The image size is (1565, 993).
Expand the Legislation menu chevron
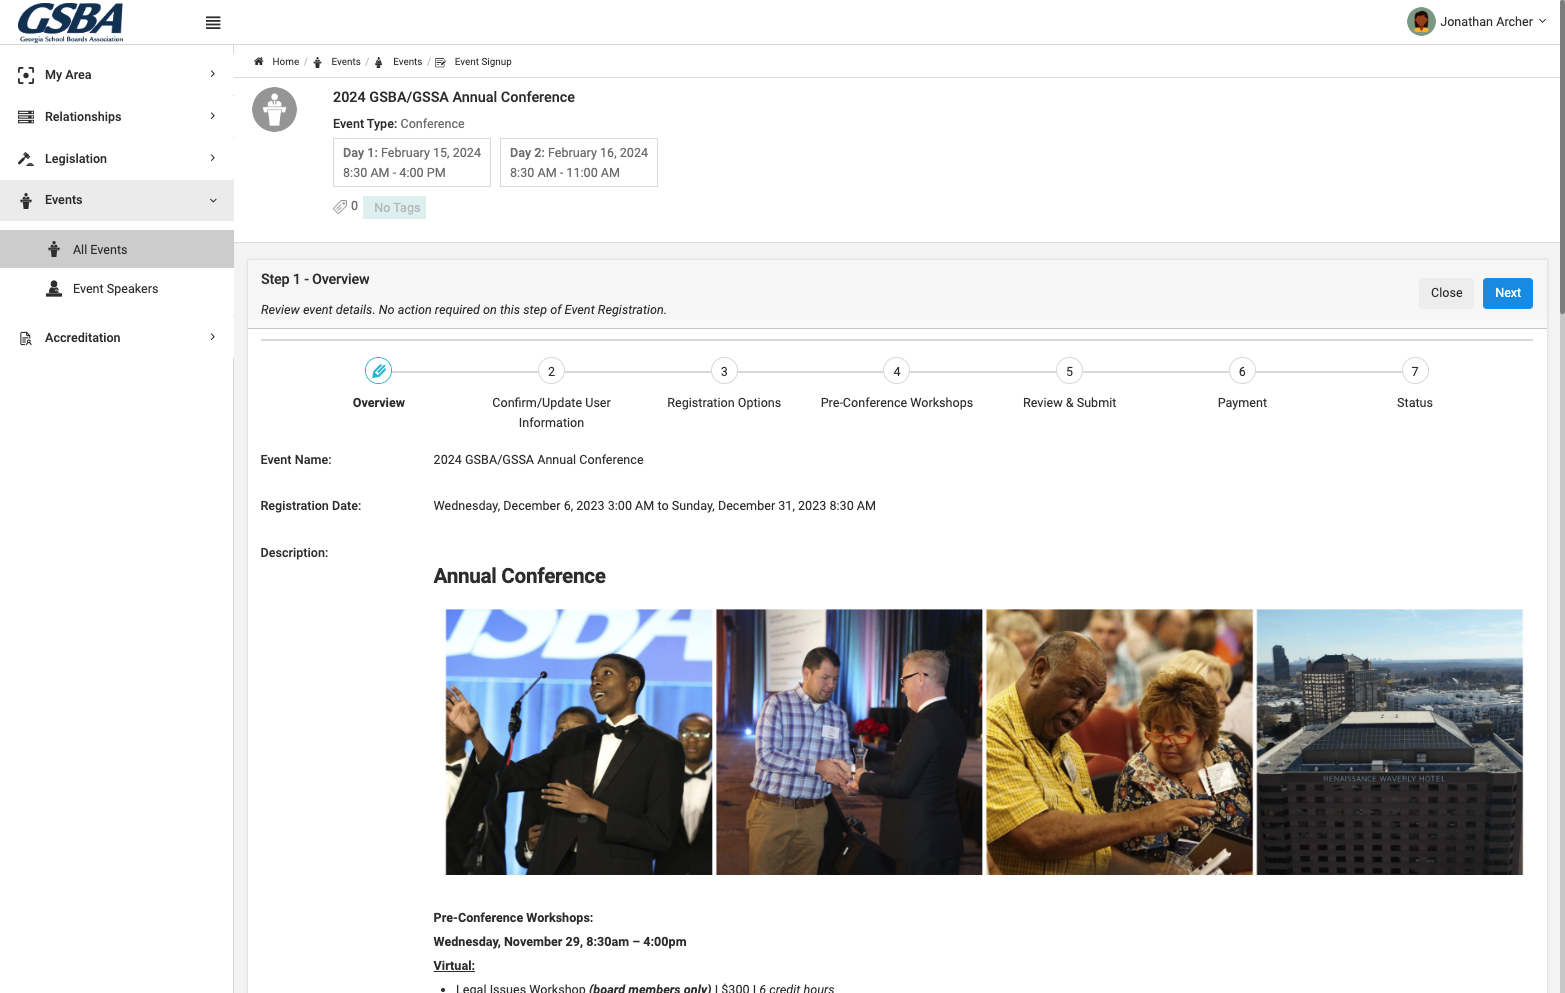[x=213, y=158]
